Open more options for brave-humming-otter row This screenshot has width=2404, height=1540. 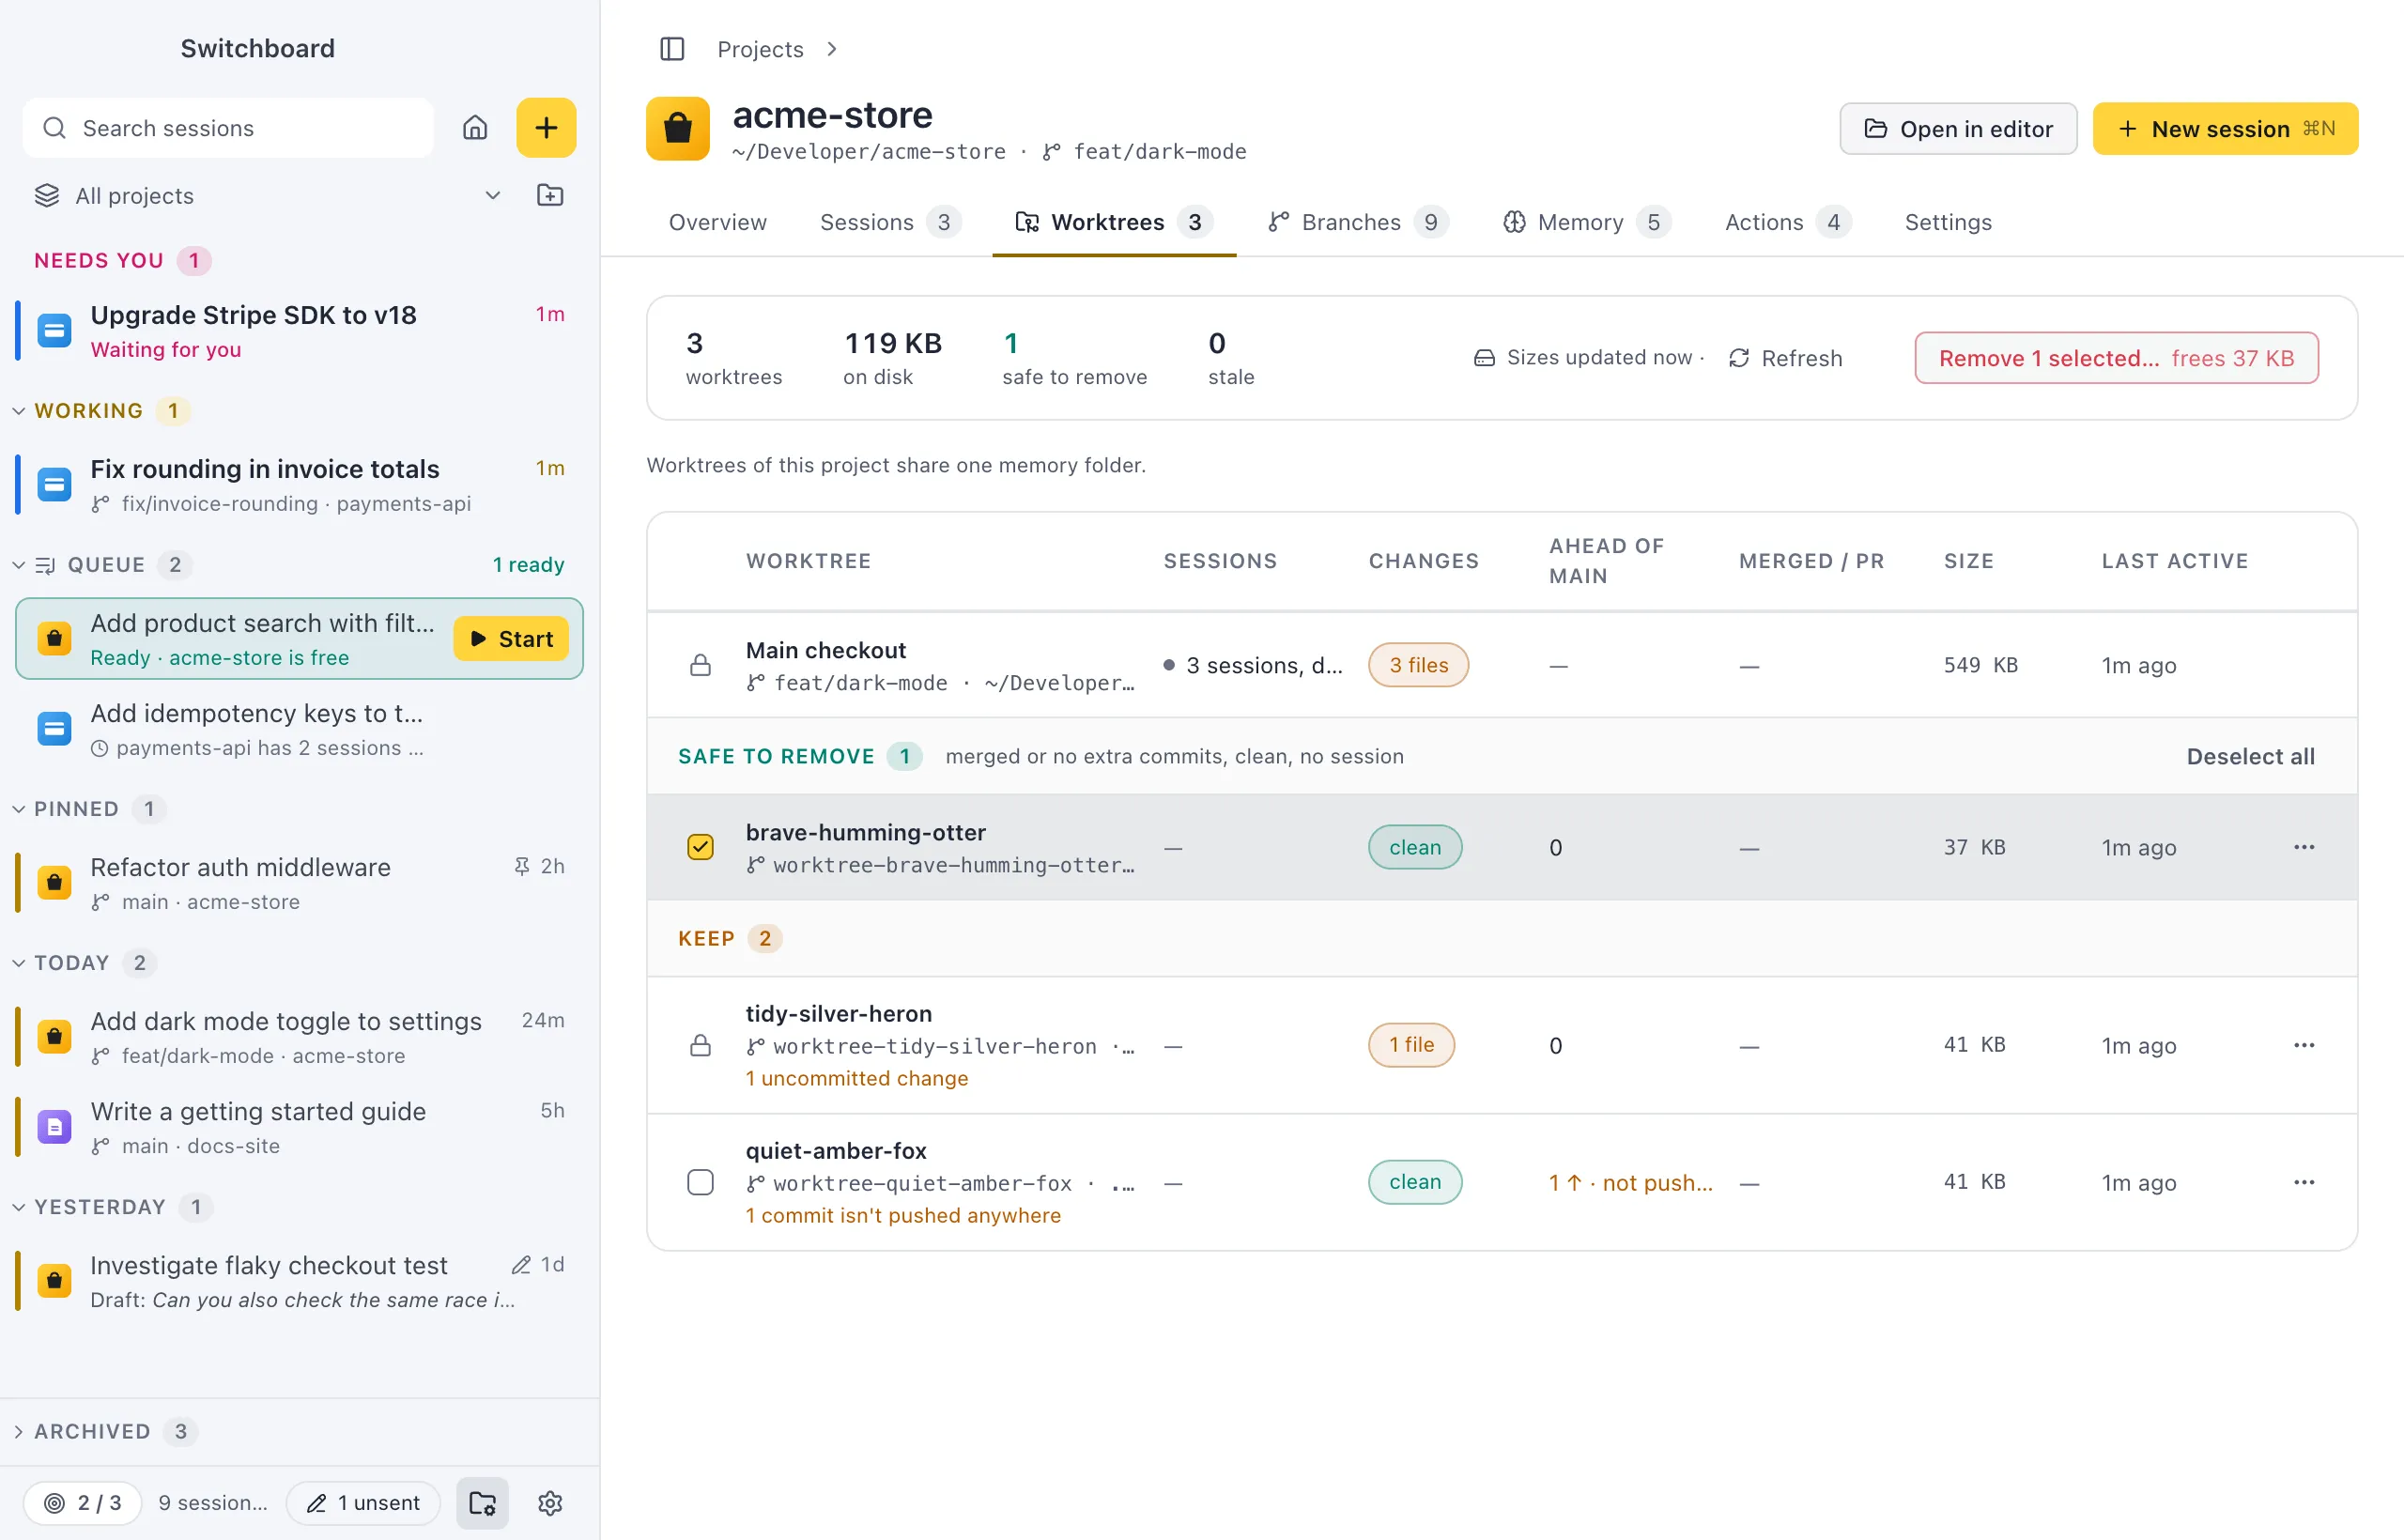(2304, 847)
